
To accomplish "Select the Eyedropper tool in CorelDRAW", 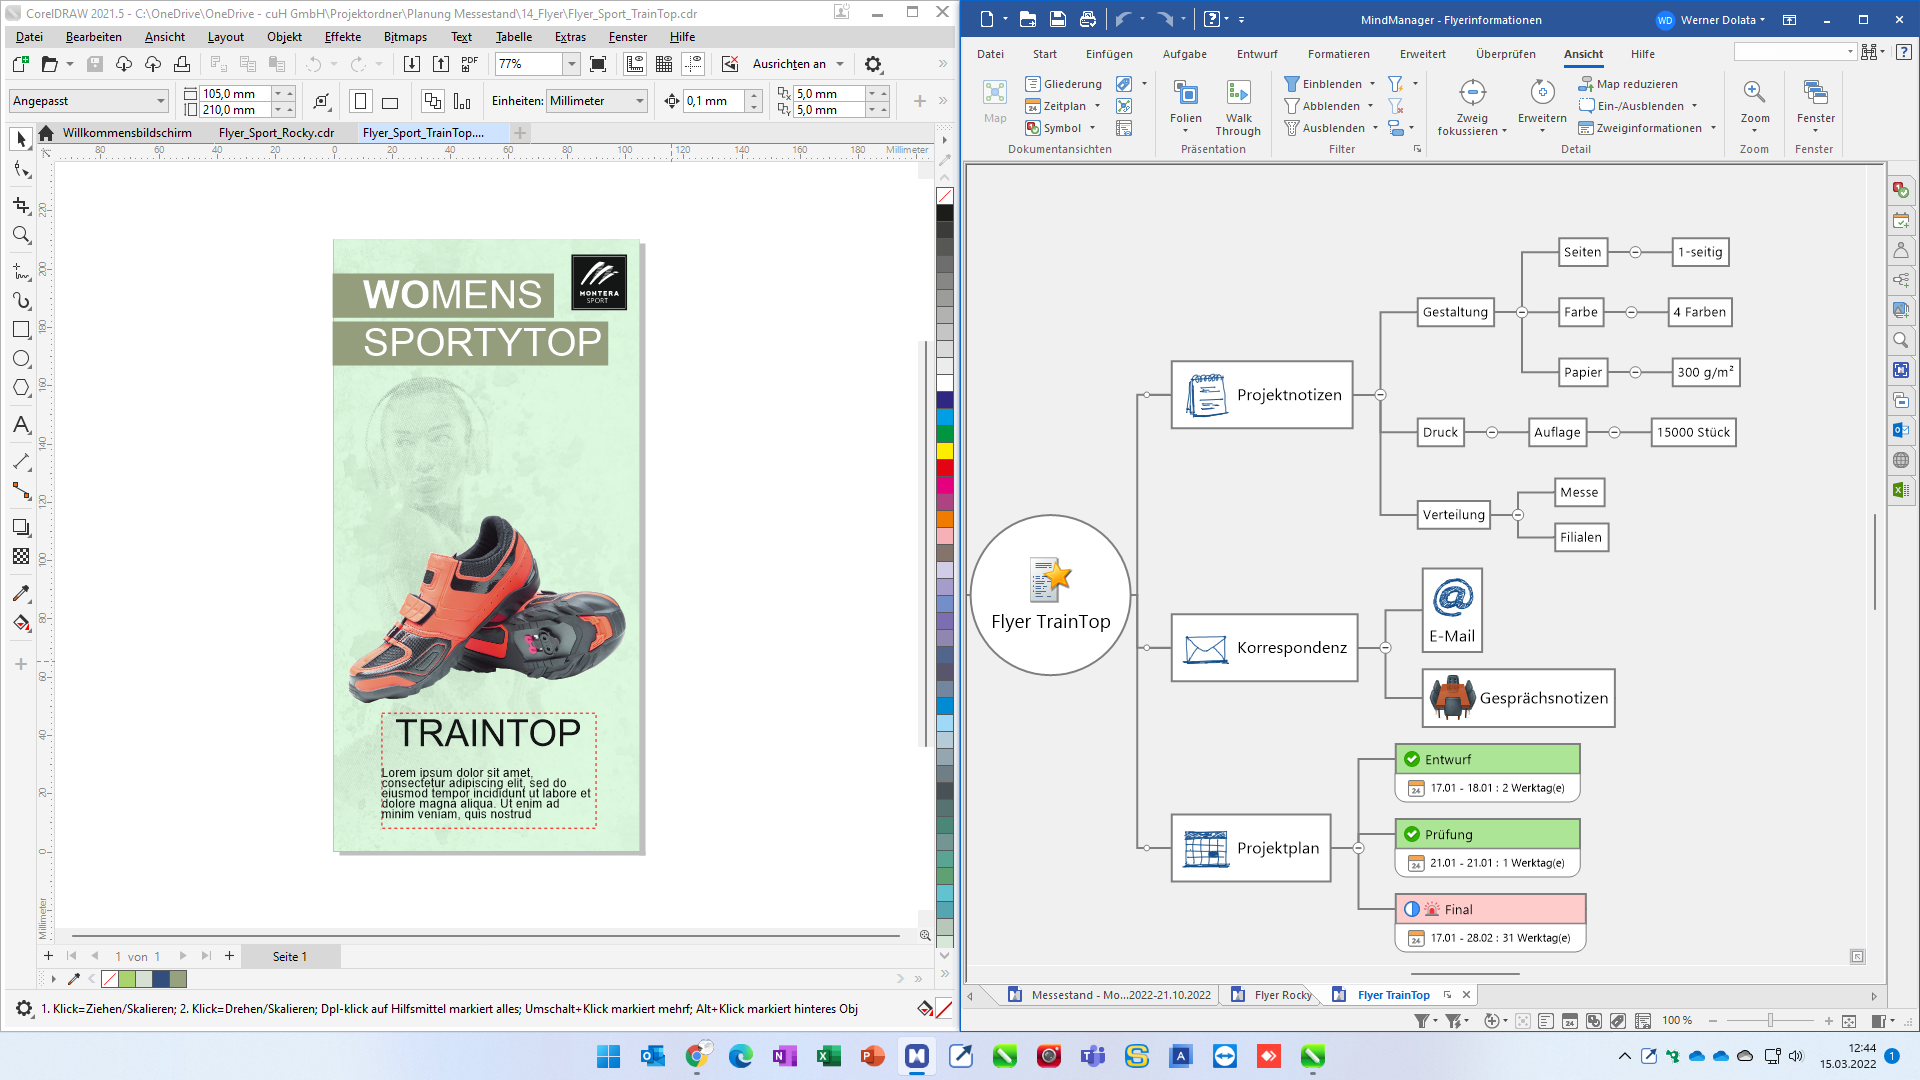I will click(x=21, y=593).
